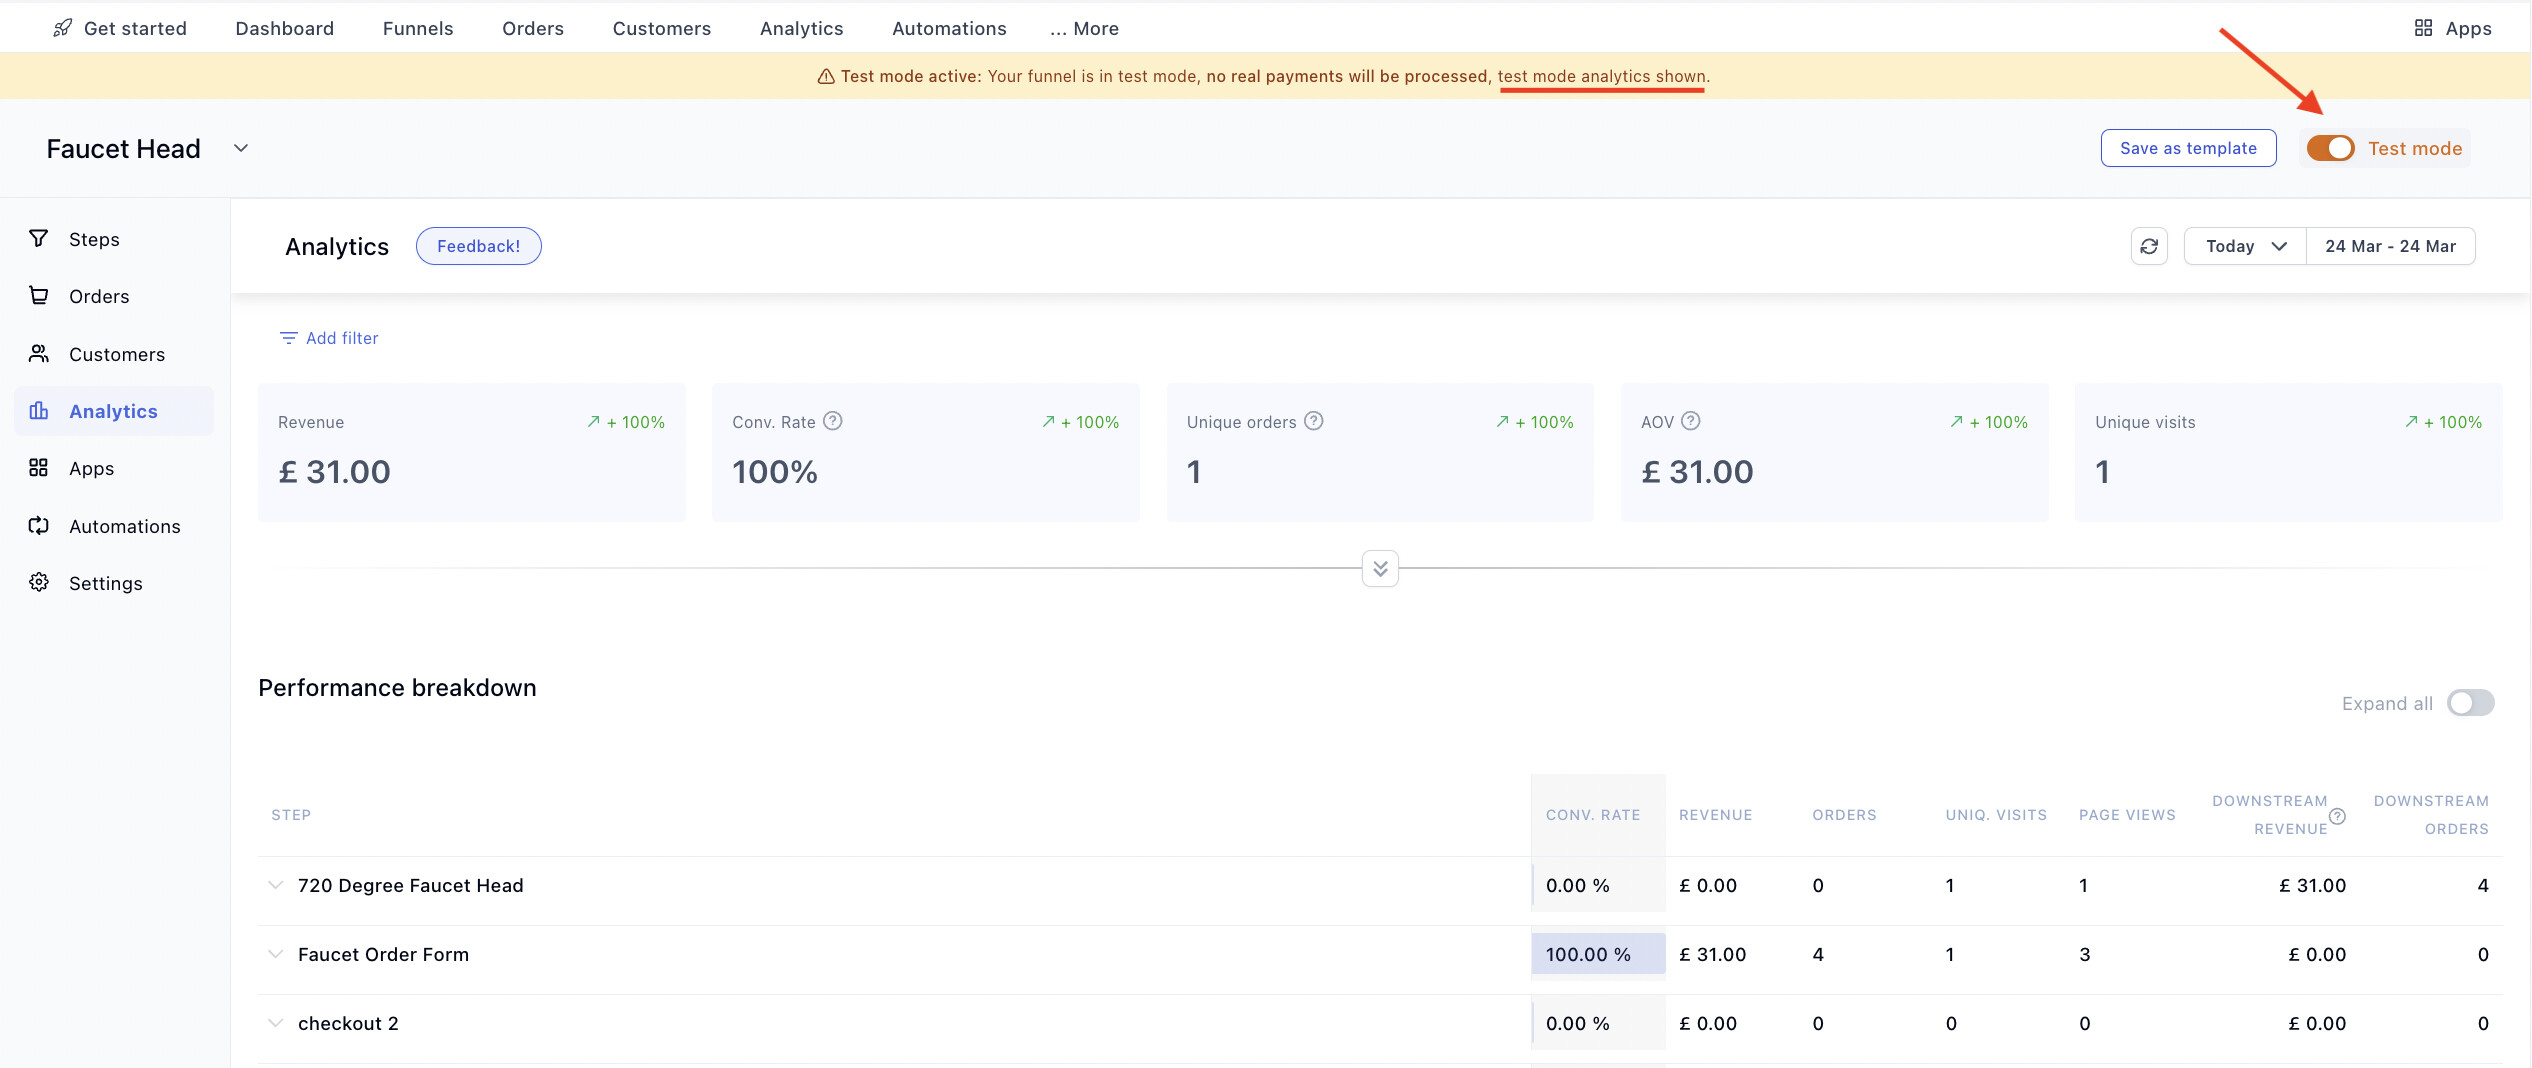
Task: Disable the Test mode toggle
Action: (x=2330, y=148)
